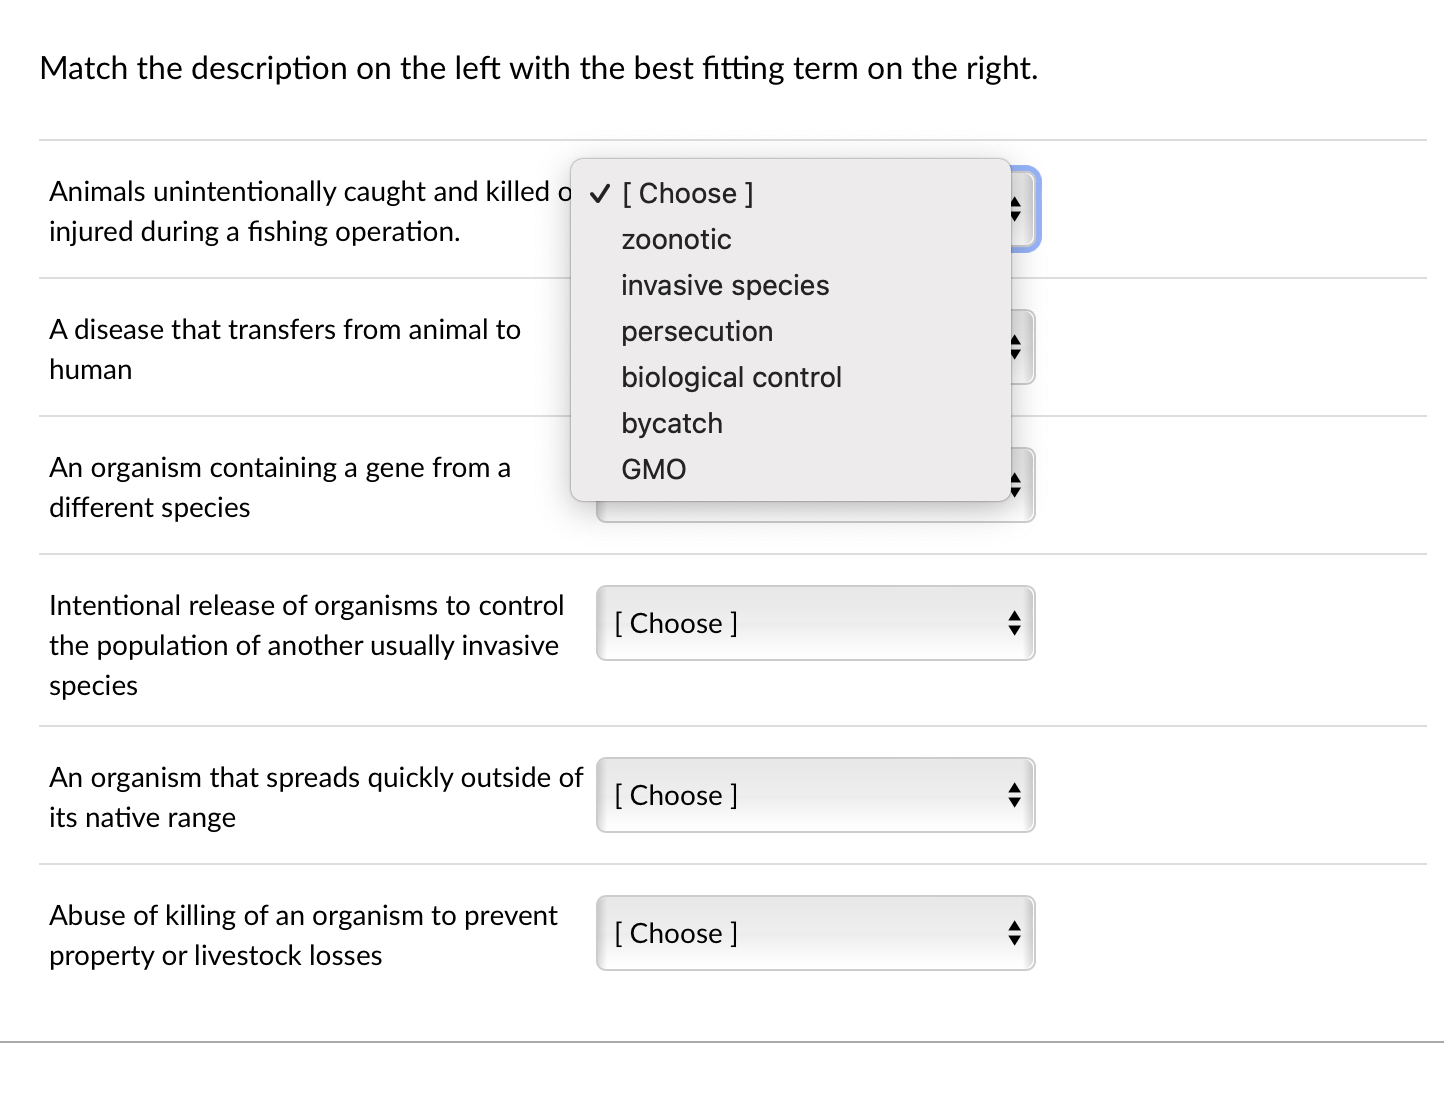Open the dropdown for the native range question
This screenshot has width=1444, height=1093.
click(815, 795)
